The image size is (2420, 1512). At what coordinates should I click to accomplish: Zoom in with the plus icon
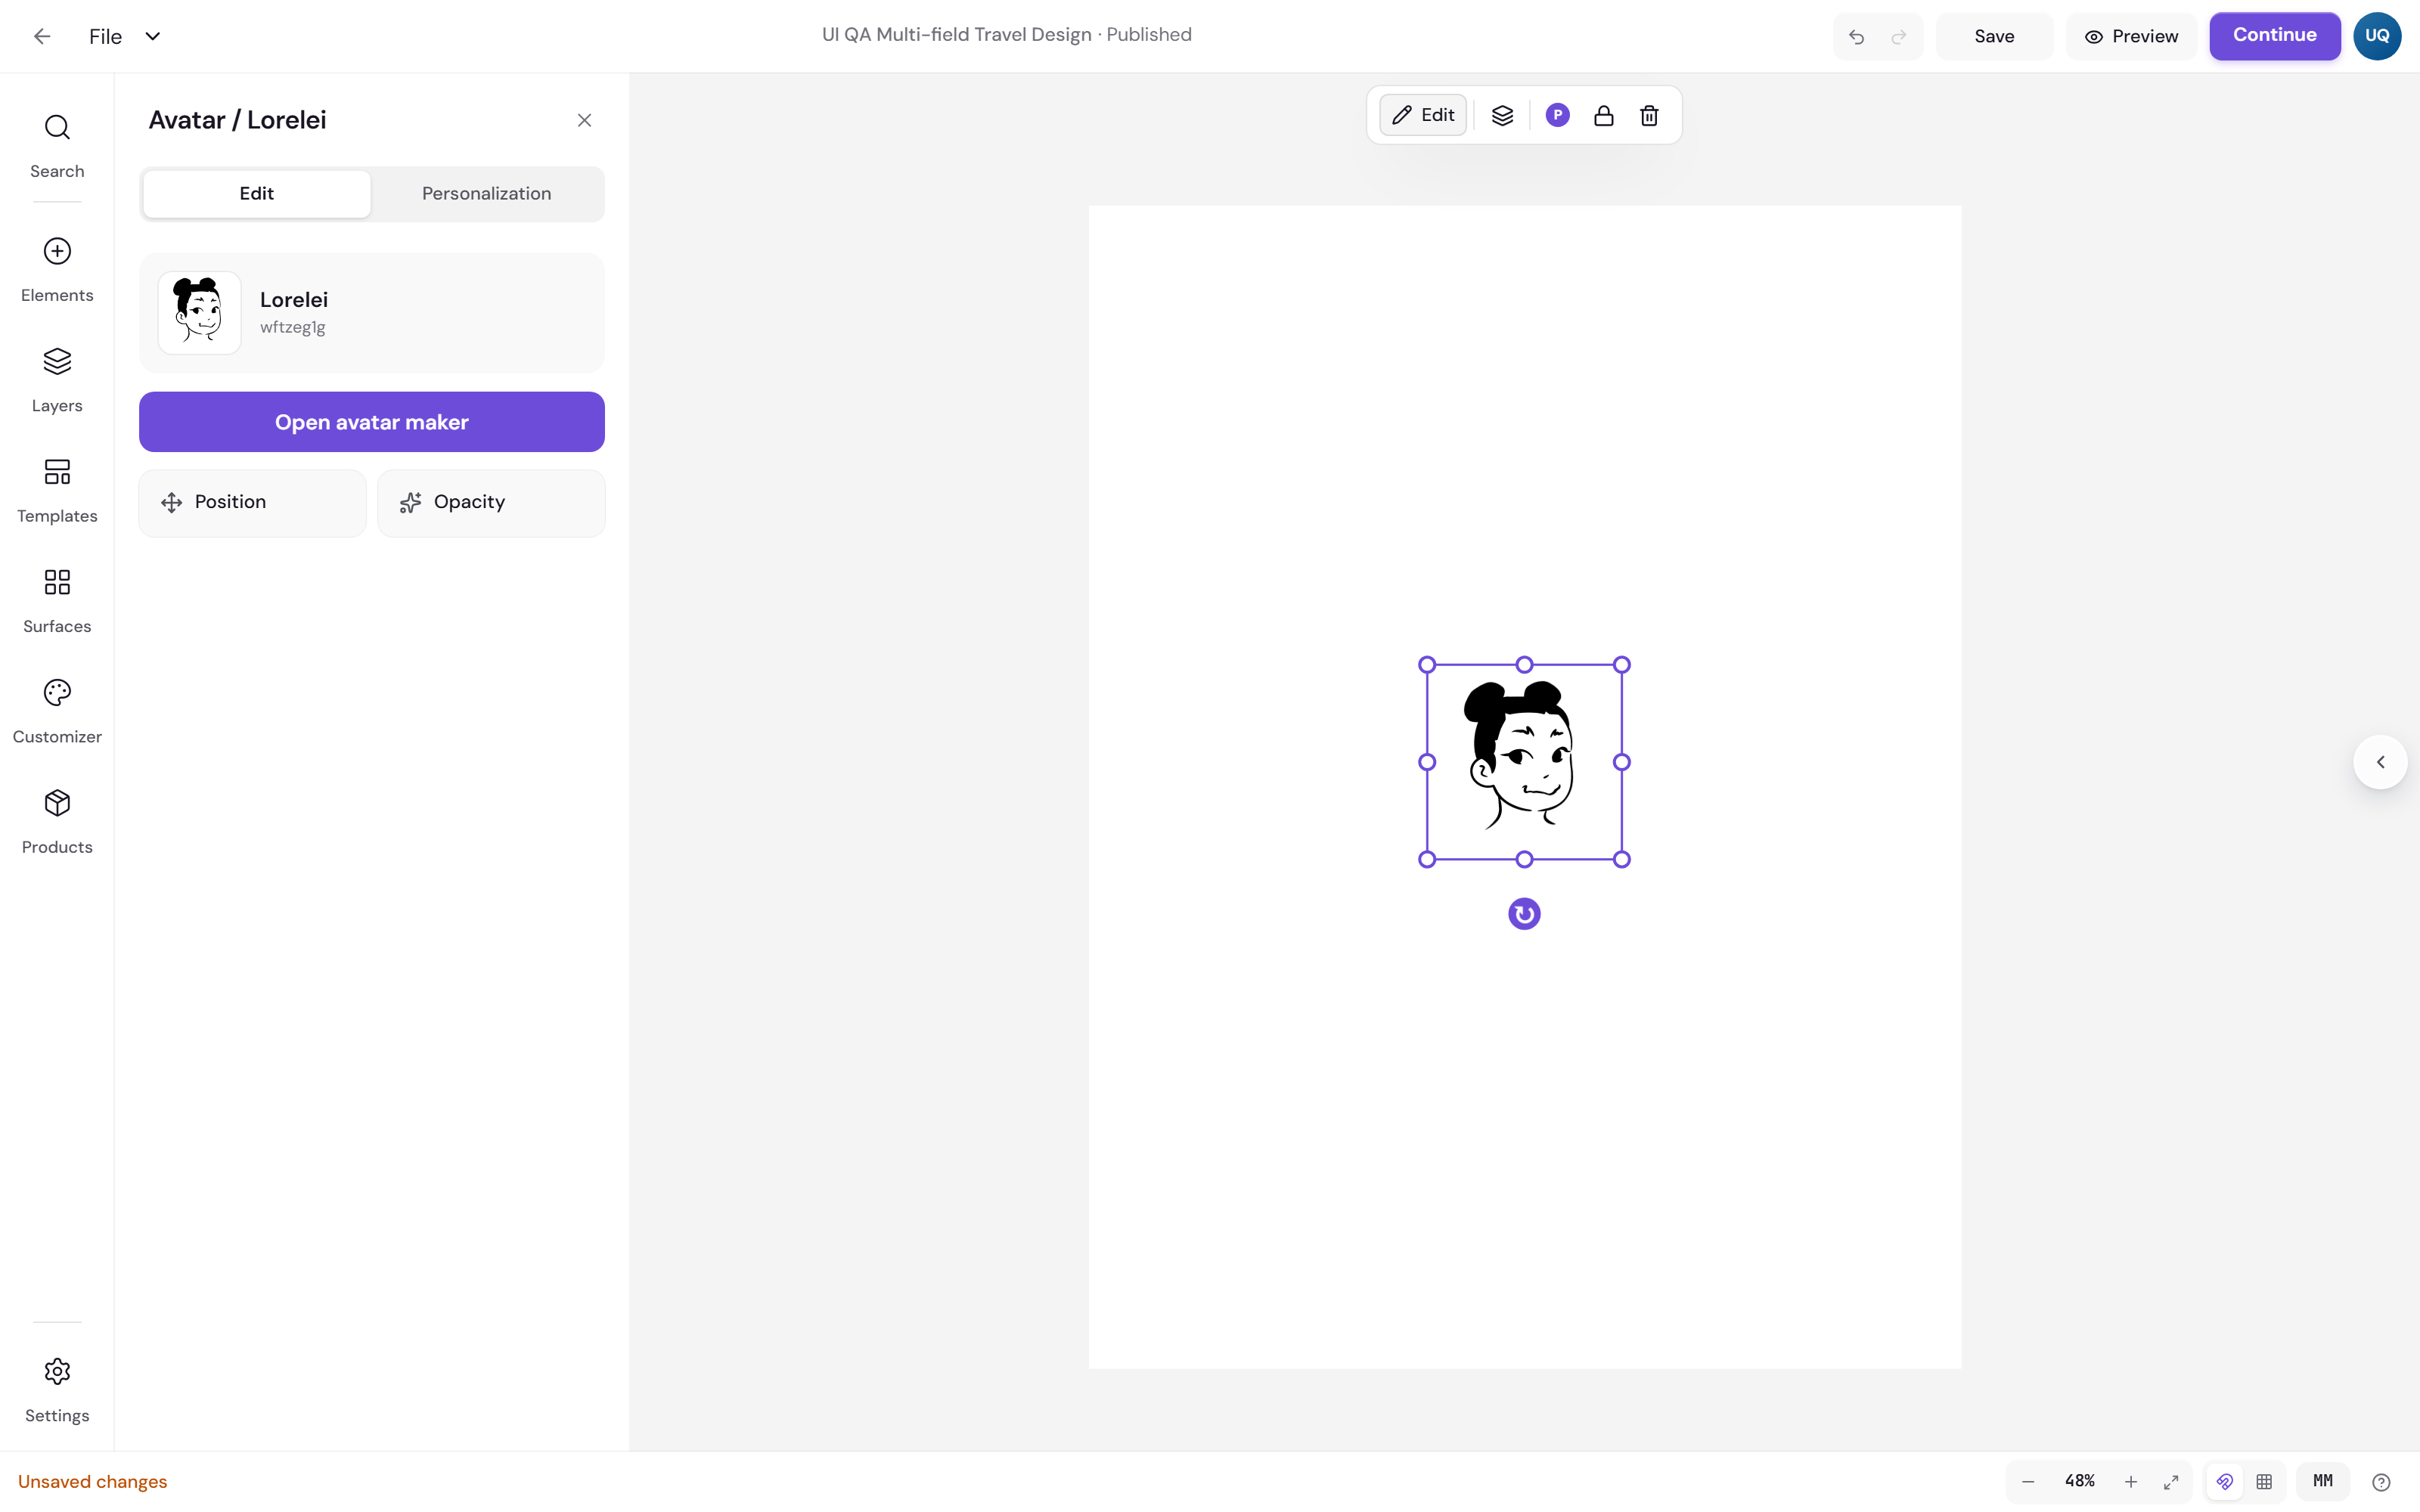[2131, 1481]
